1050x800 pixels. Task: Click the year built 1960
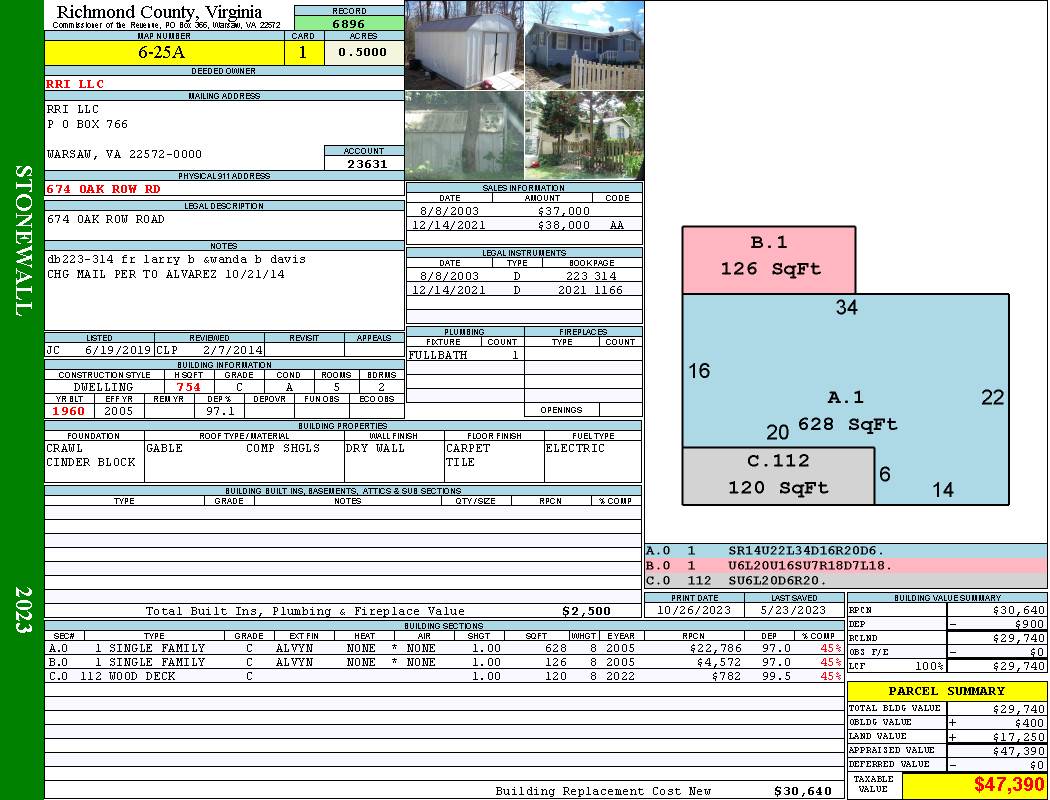point(69,411)
